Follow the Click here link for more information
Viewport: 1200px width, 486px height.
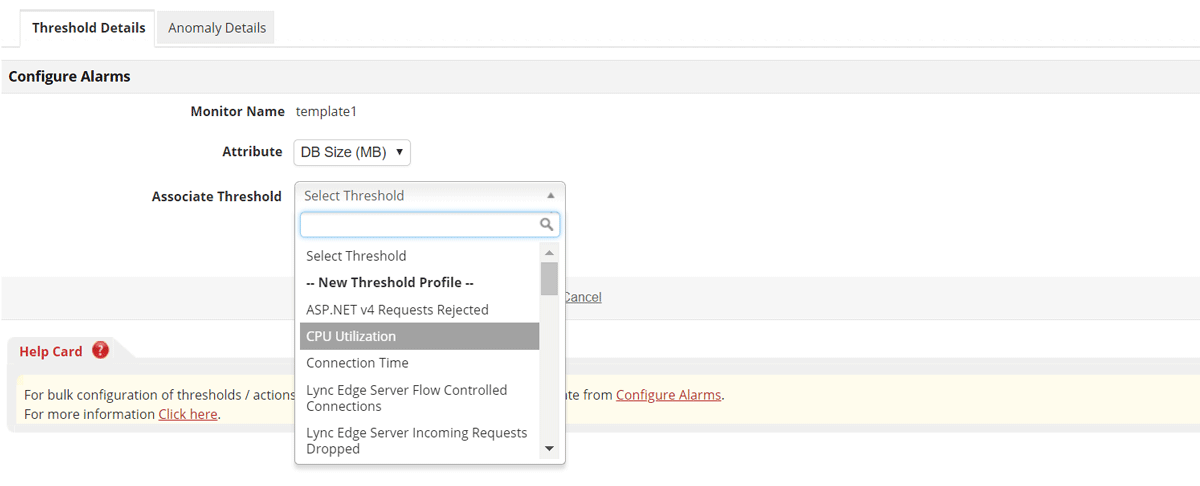pyautogui.click(x=188, y=414)
